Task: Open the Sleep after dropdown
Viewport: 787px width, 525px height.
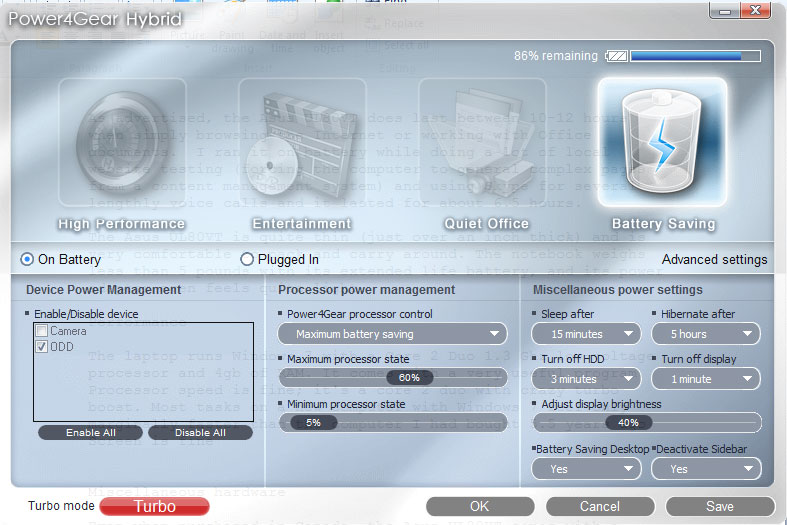Action: coord(586,334)
